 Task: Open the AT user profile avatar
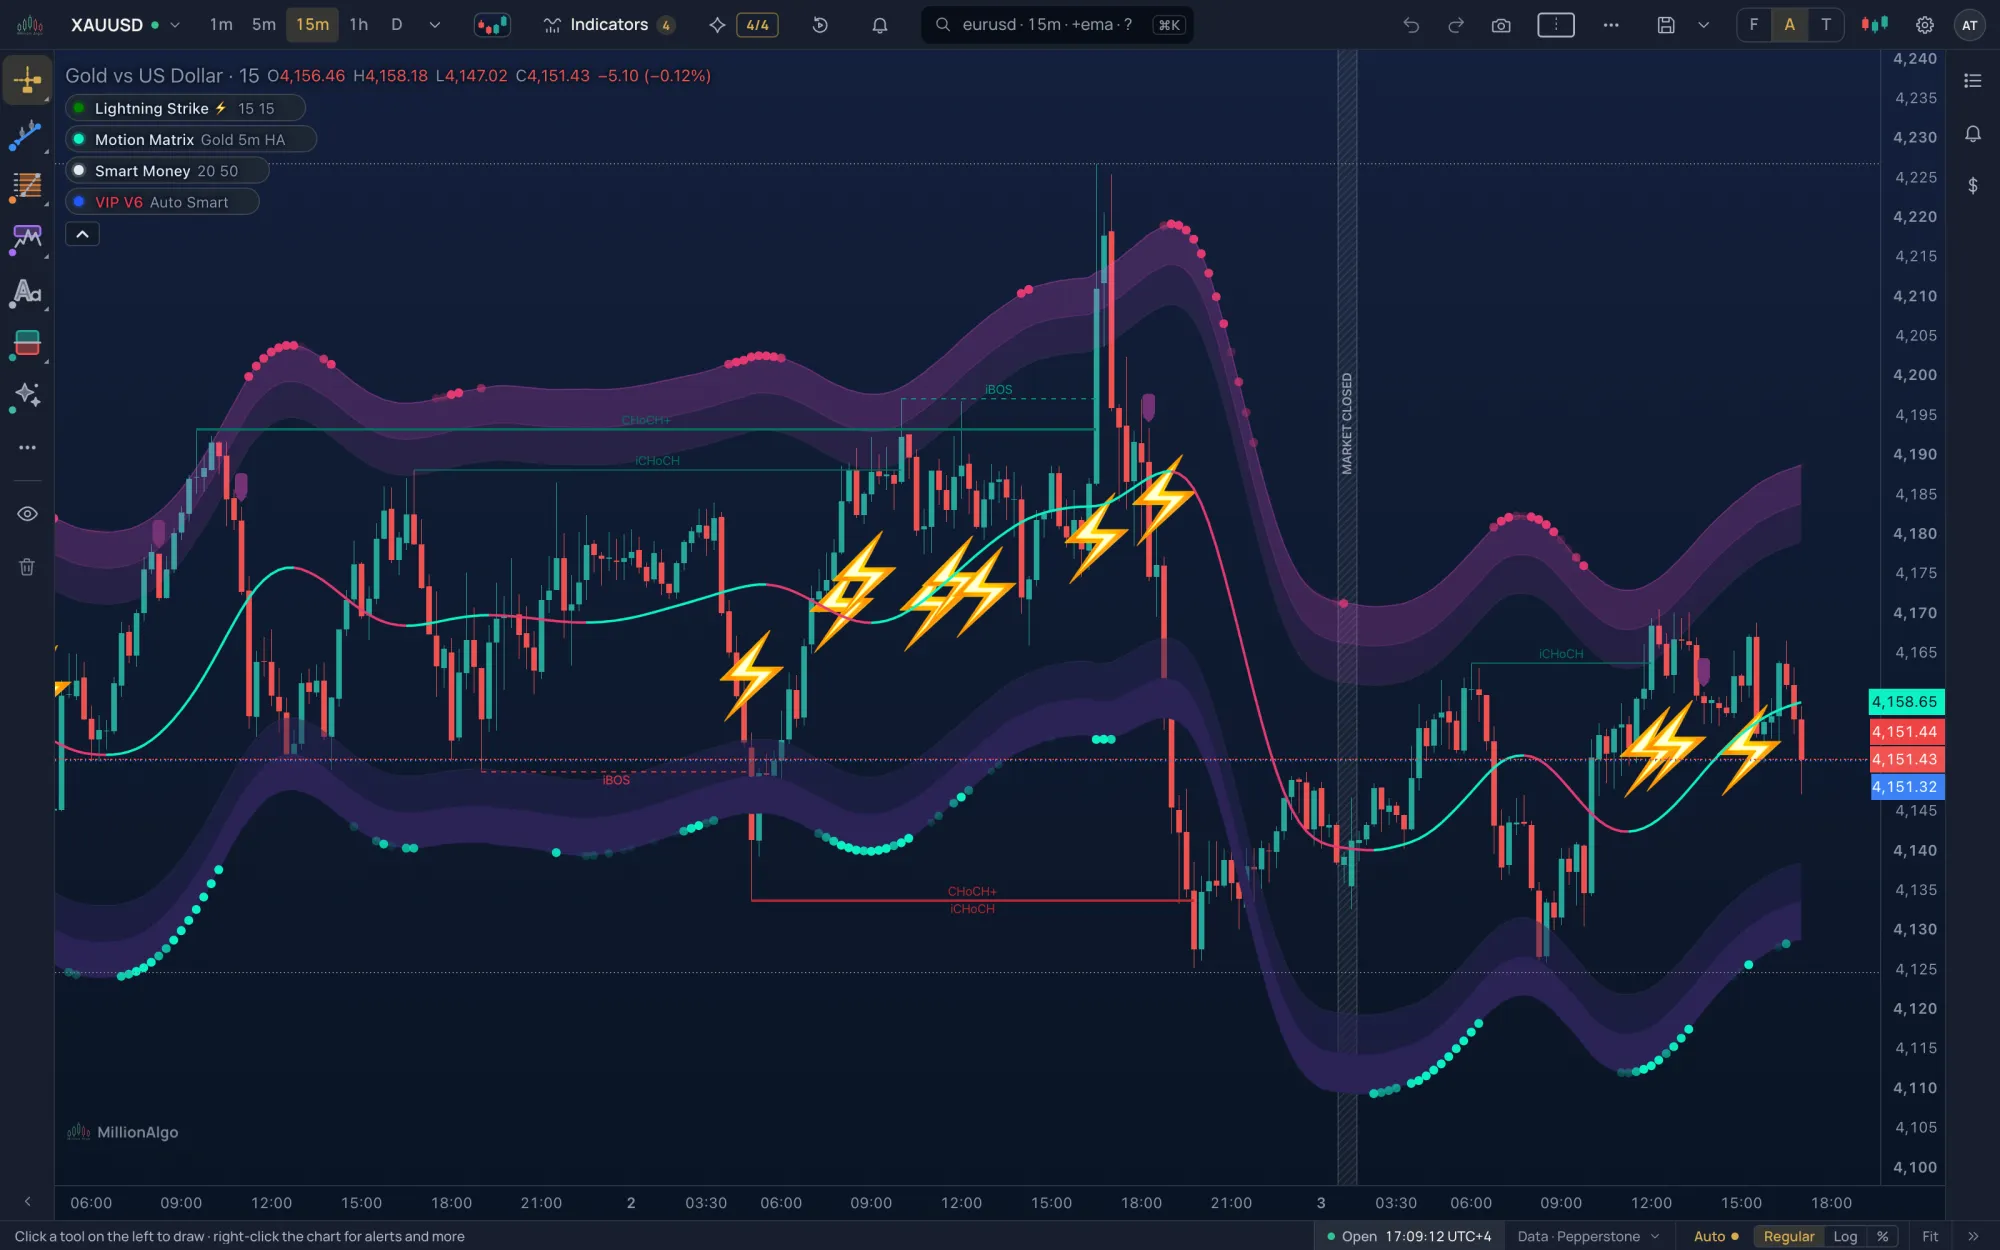click(x=1969, y=25)
